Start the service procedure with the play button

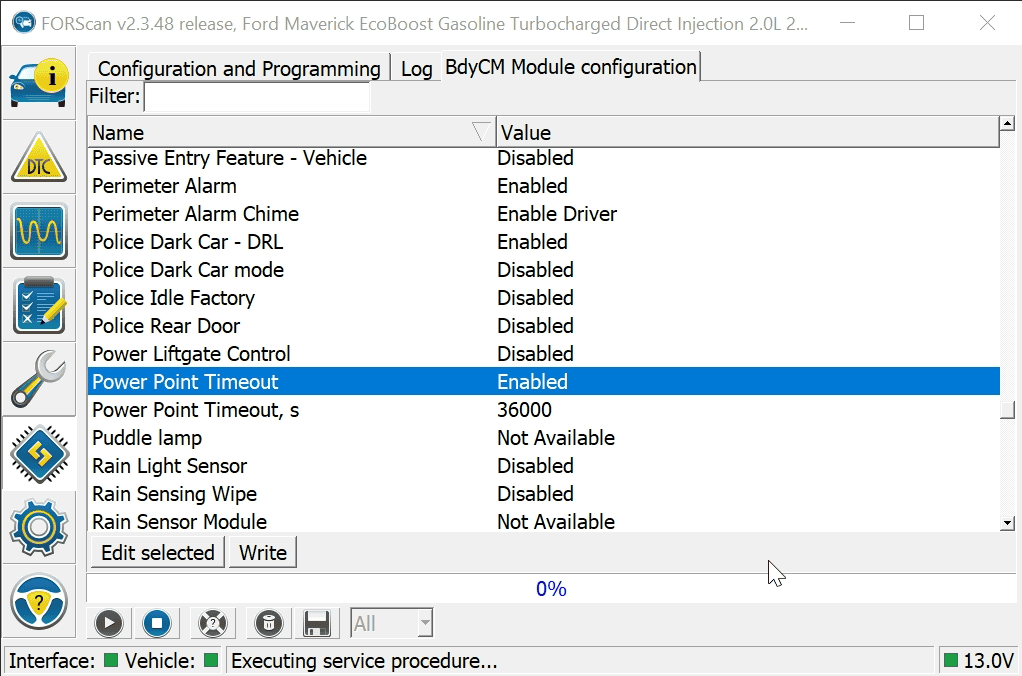(x=108, y=623)
